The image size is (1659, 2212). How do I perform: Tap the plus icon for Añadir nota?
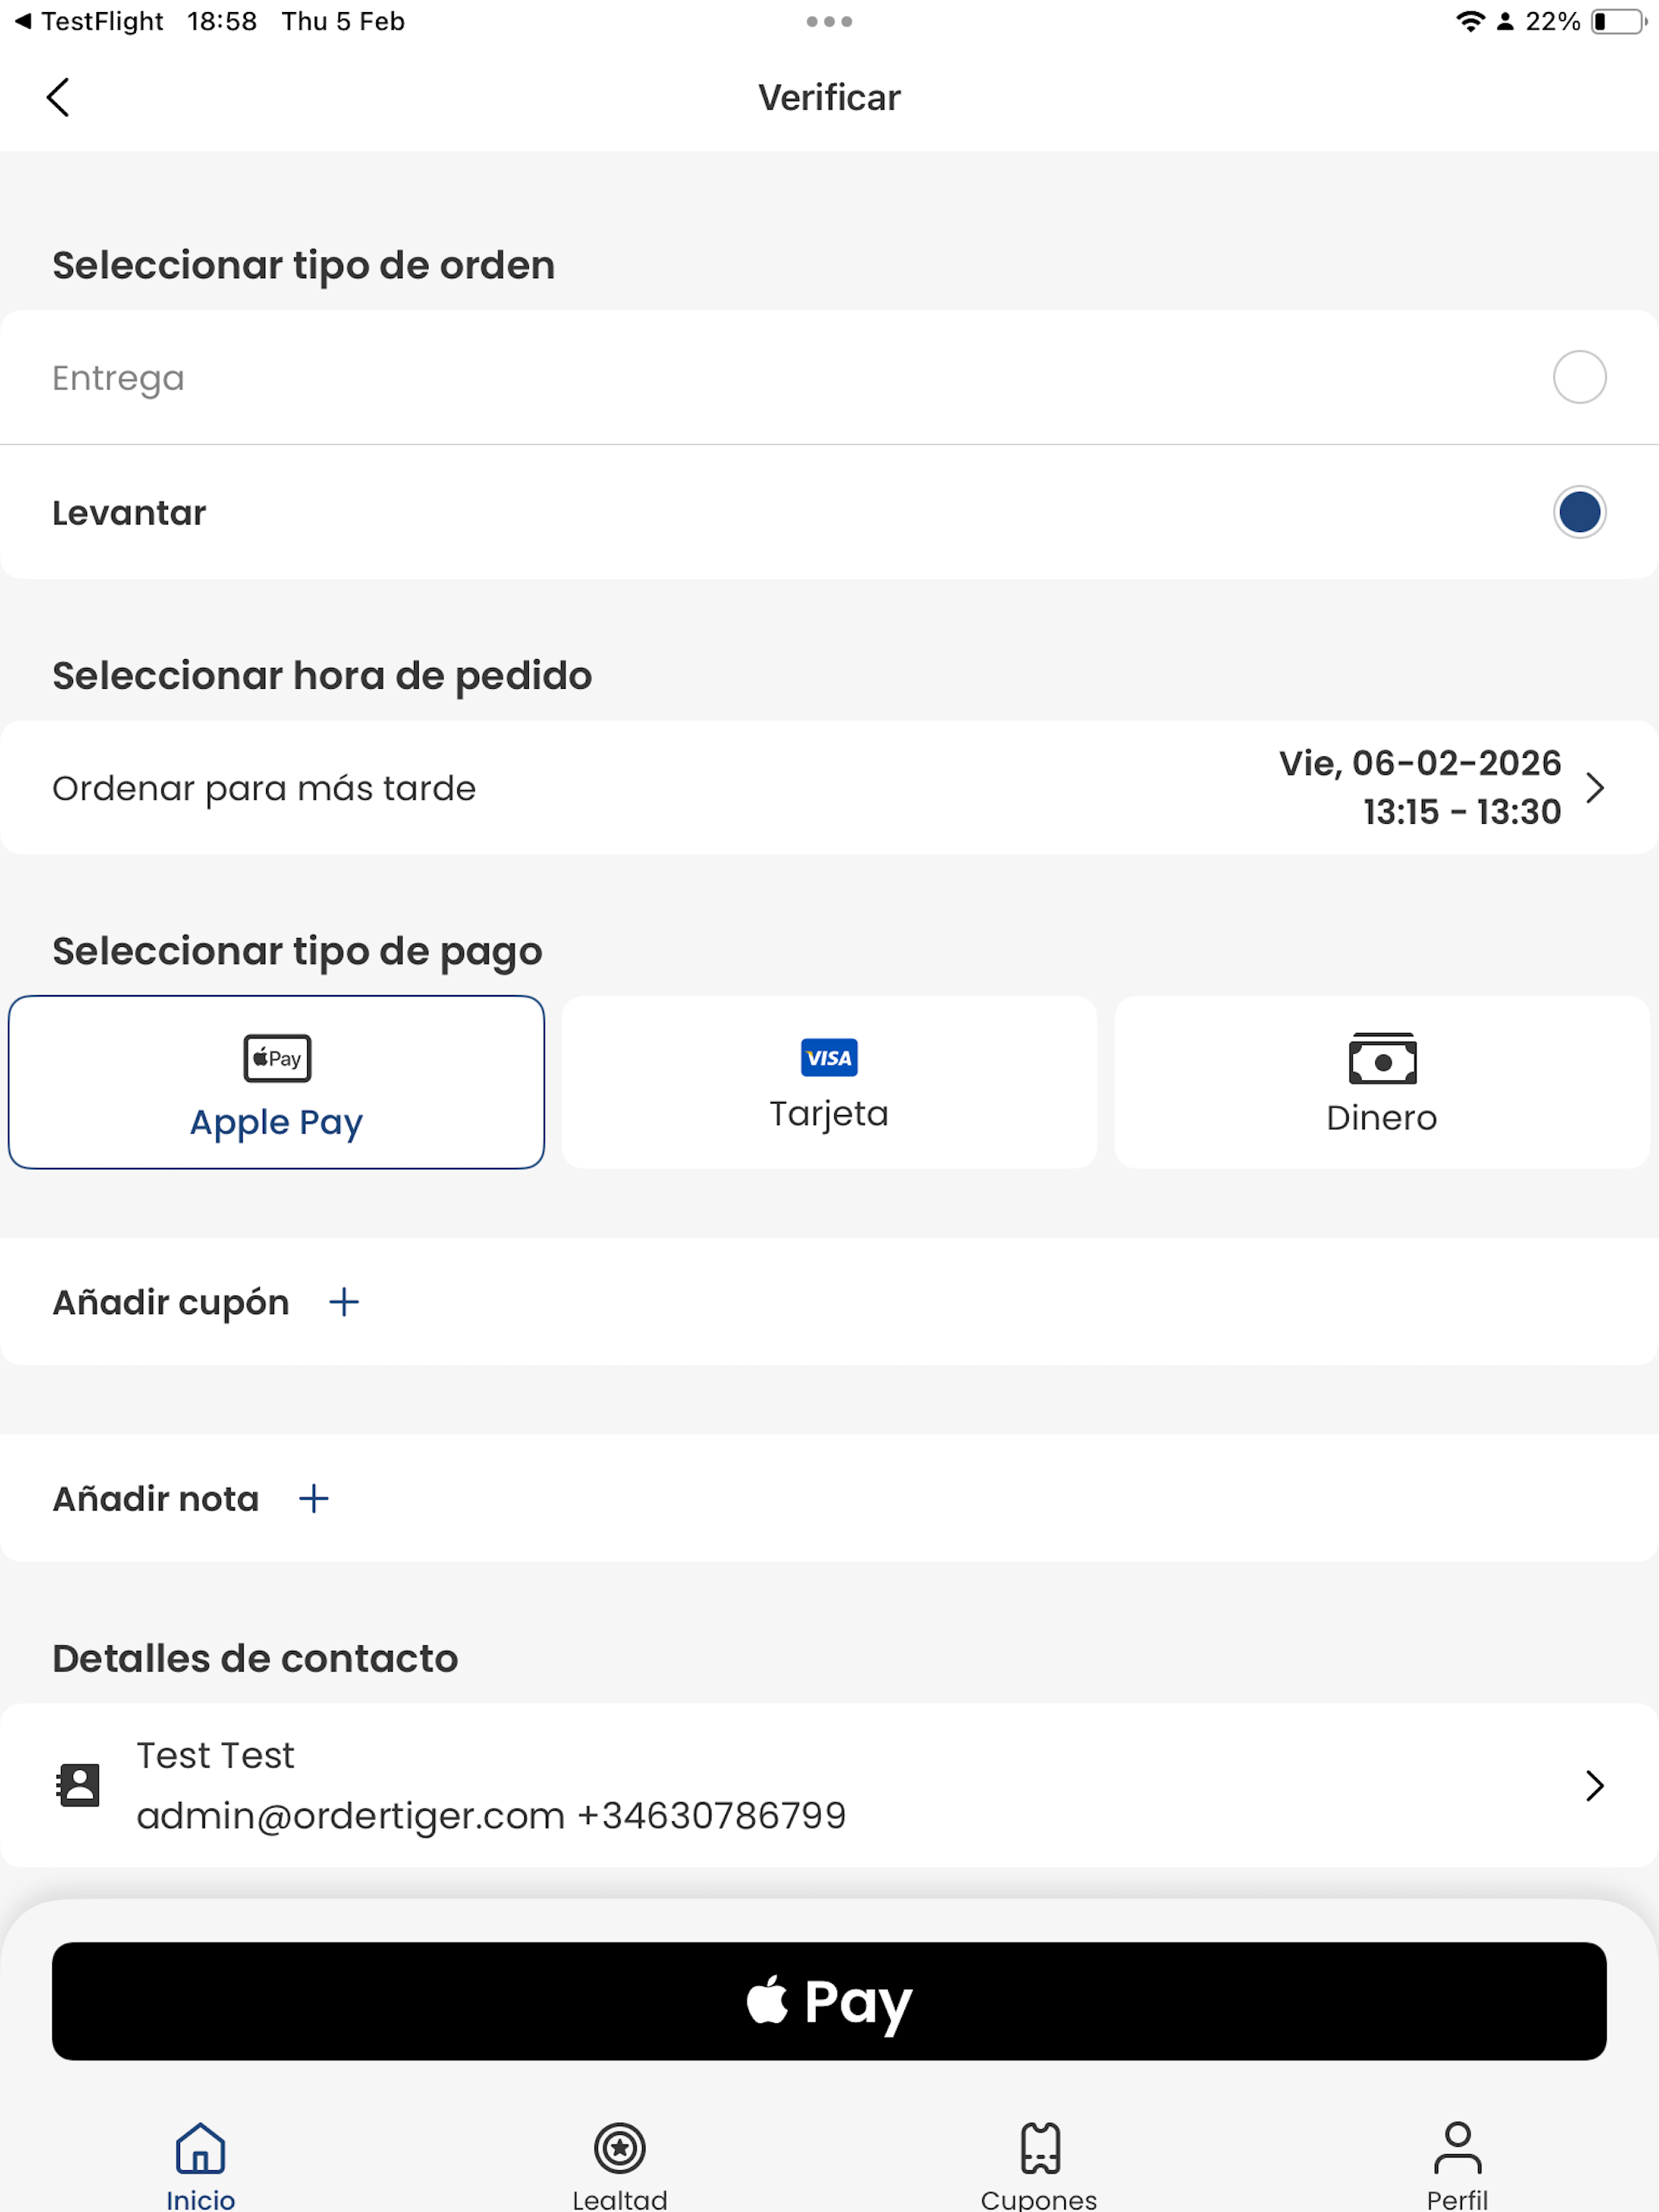[x=314, y=1498]
